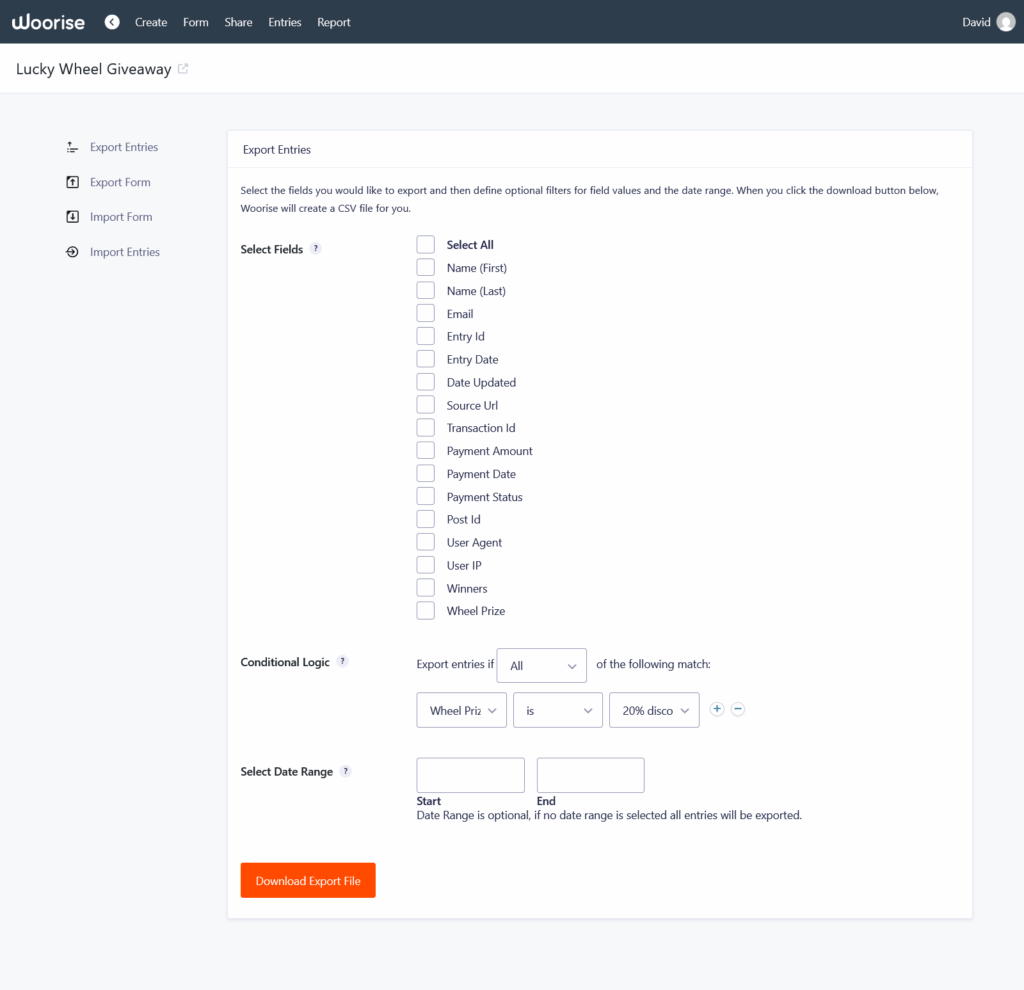Tick the Email checkbox
1024x990 pixels.
pos(426,313)
